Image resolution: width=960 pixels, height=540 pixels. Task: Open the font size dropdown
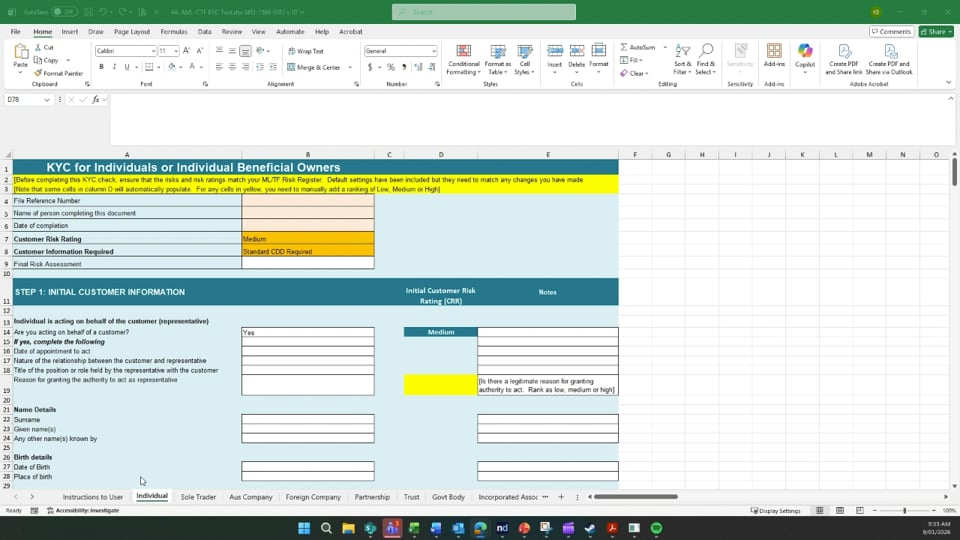[x=176, y=51]
